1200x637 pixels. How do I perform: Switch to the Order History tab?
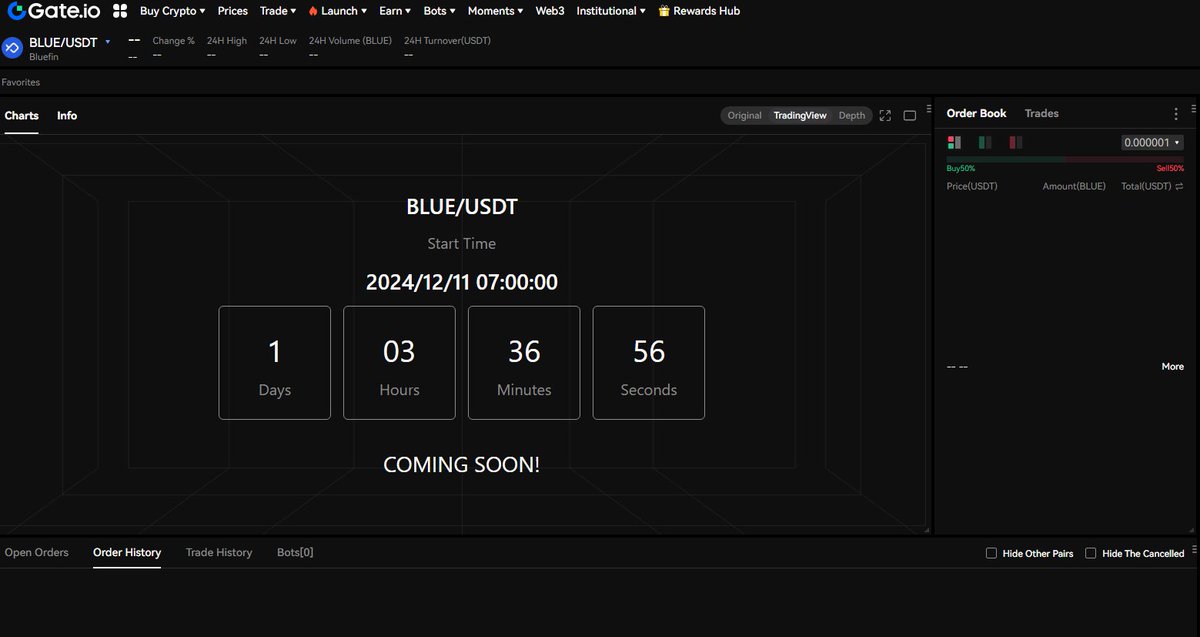click(127, 553)
